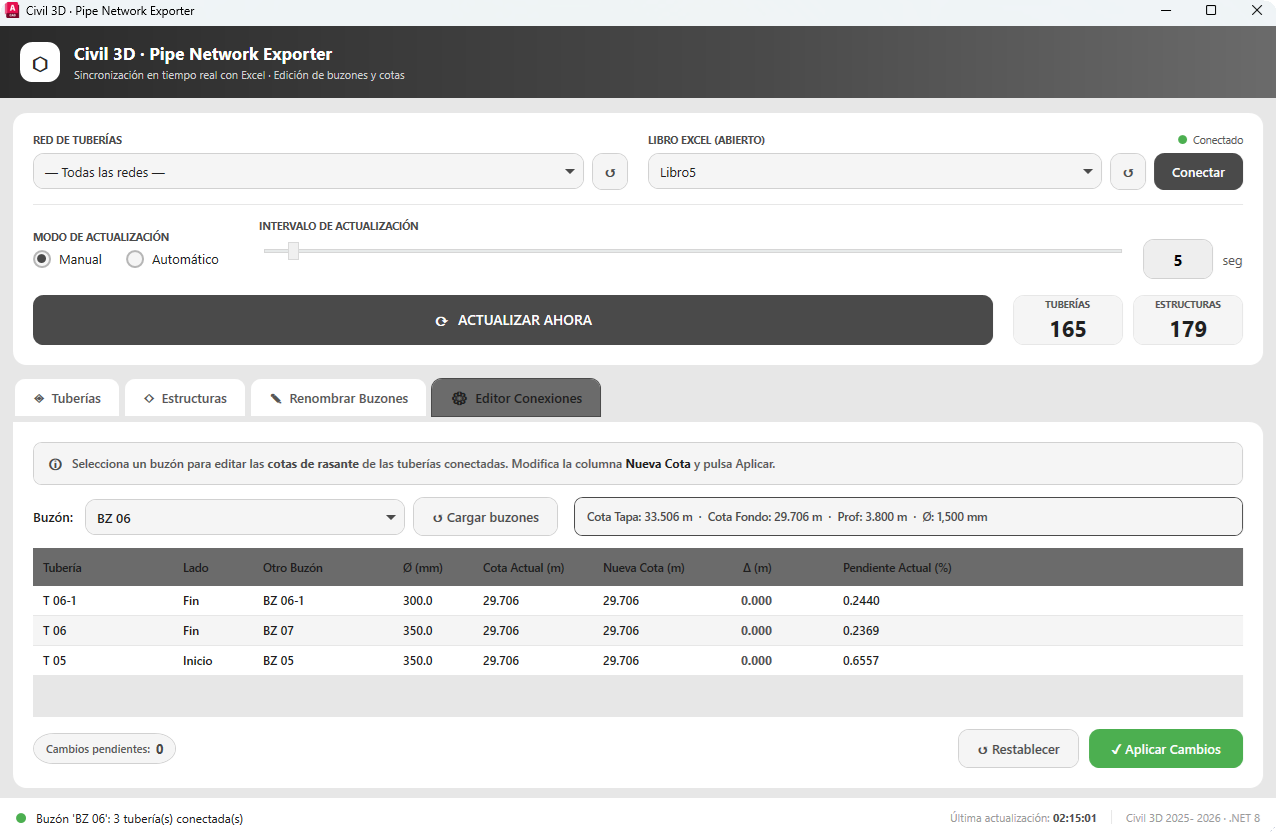
Task: Click the slope value 0.6557
Action: click(x=861, y=661)
